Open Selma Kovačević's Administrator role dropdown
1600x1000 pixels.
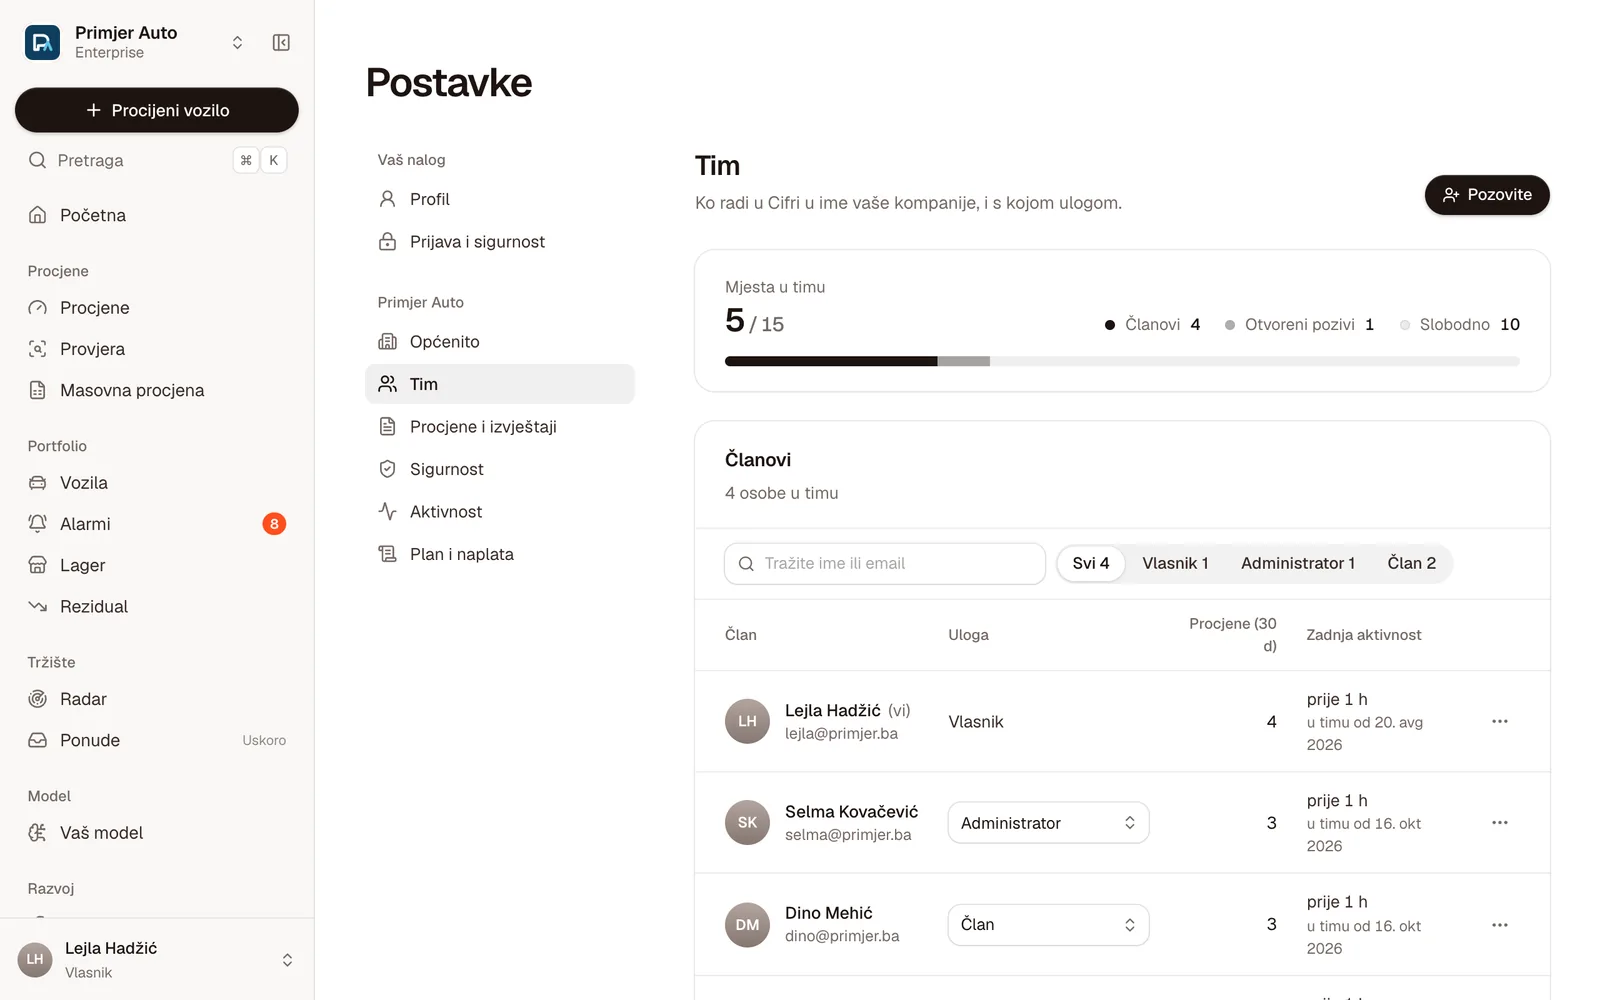point(1048,823)
